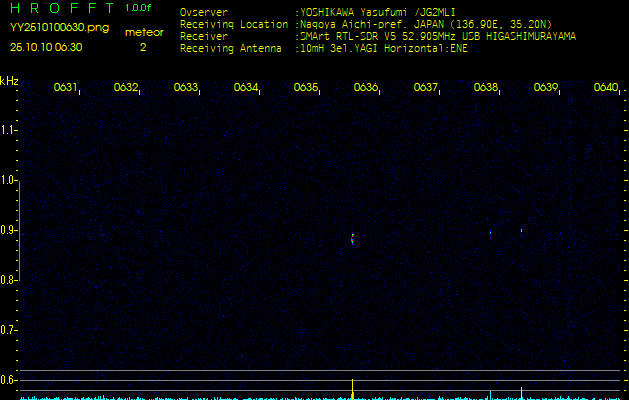This screenshot has width=629, height=400.
Task: Click the 0635 time marker
Action: [x=306, y=87]
